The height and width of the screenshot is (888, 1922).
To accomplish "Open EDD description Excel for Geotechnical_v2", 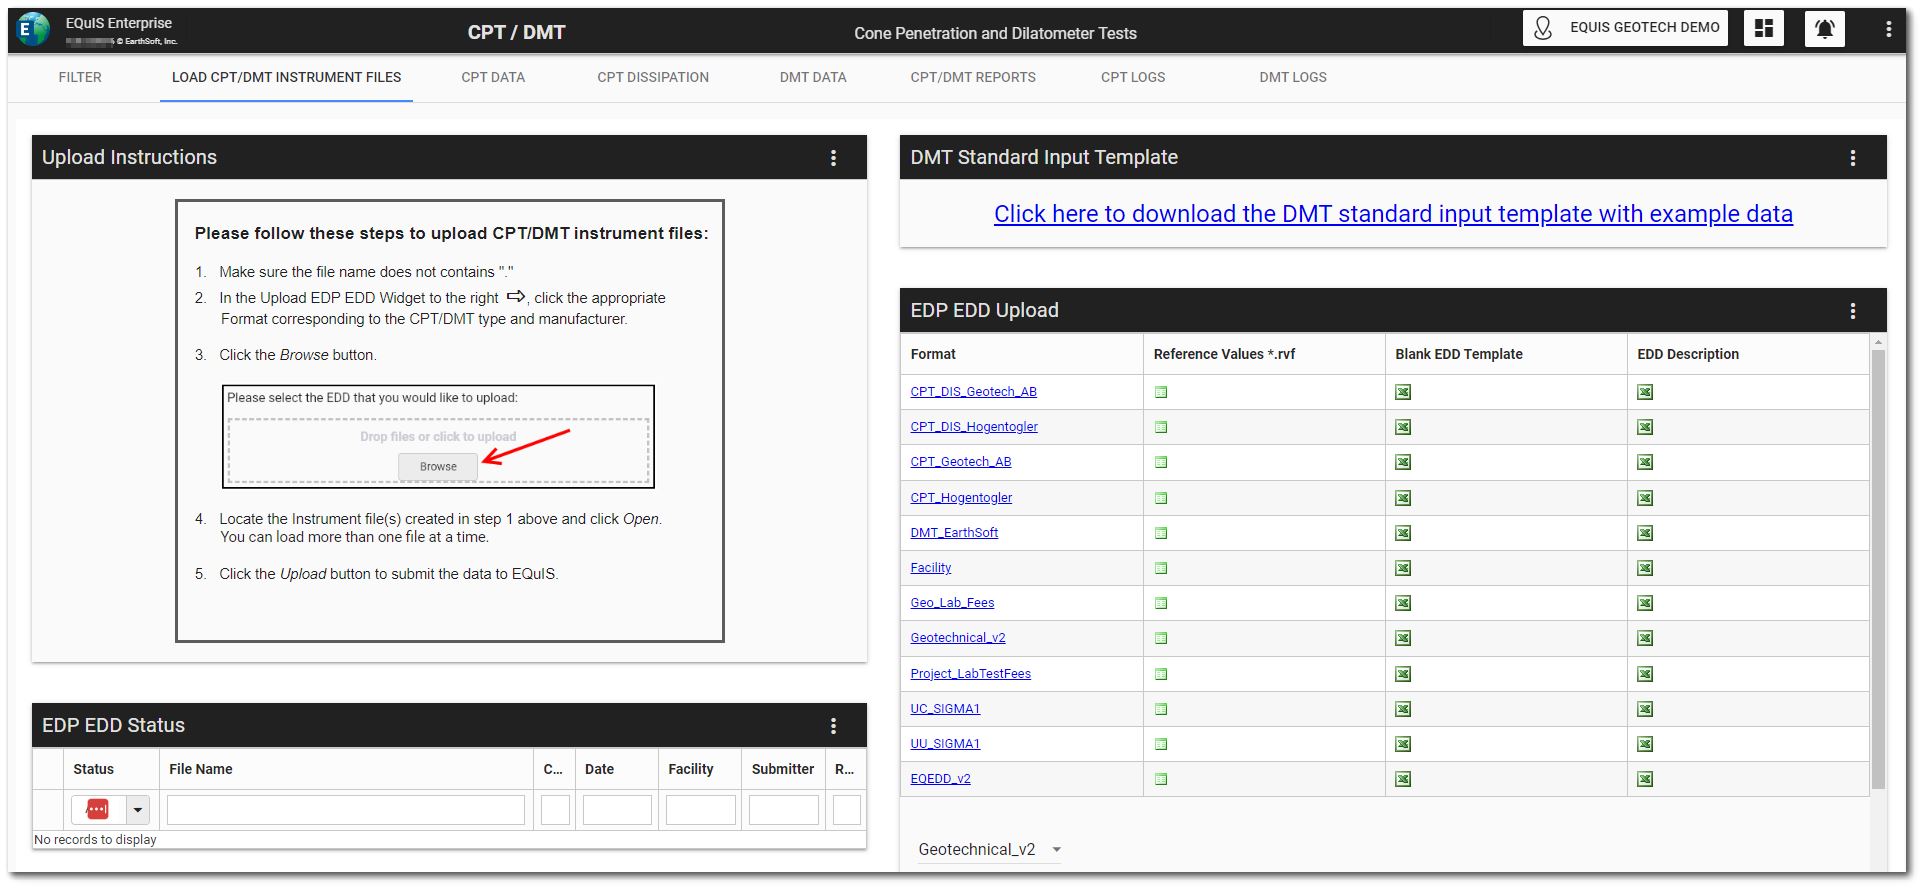I will pos(1645,638).
